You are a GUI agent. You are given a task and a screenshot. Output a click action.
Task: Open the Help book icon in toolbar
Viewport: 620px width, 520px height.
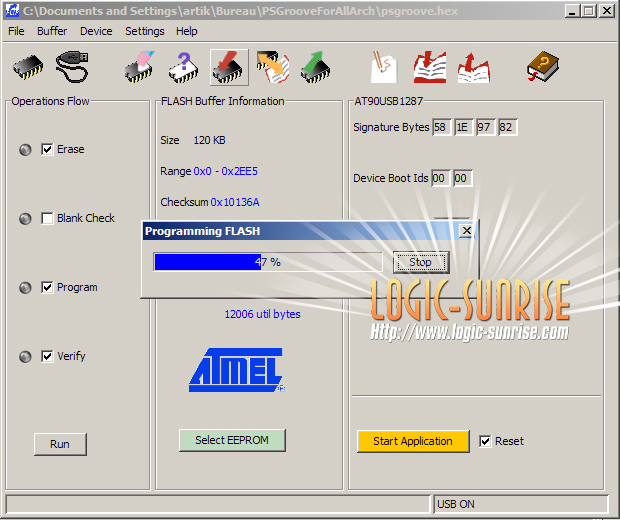click(543, 67)
